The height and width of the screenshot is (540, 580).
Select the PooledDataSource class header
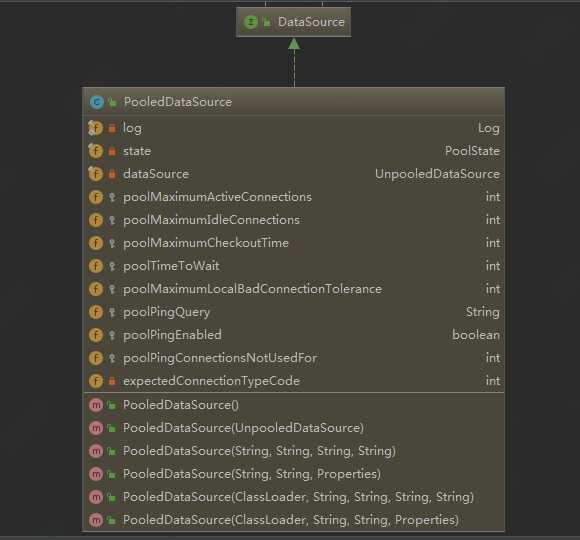(294, 102)
